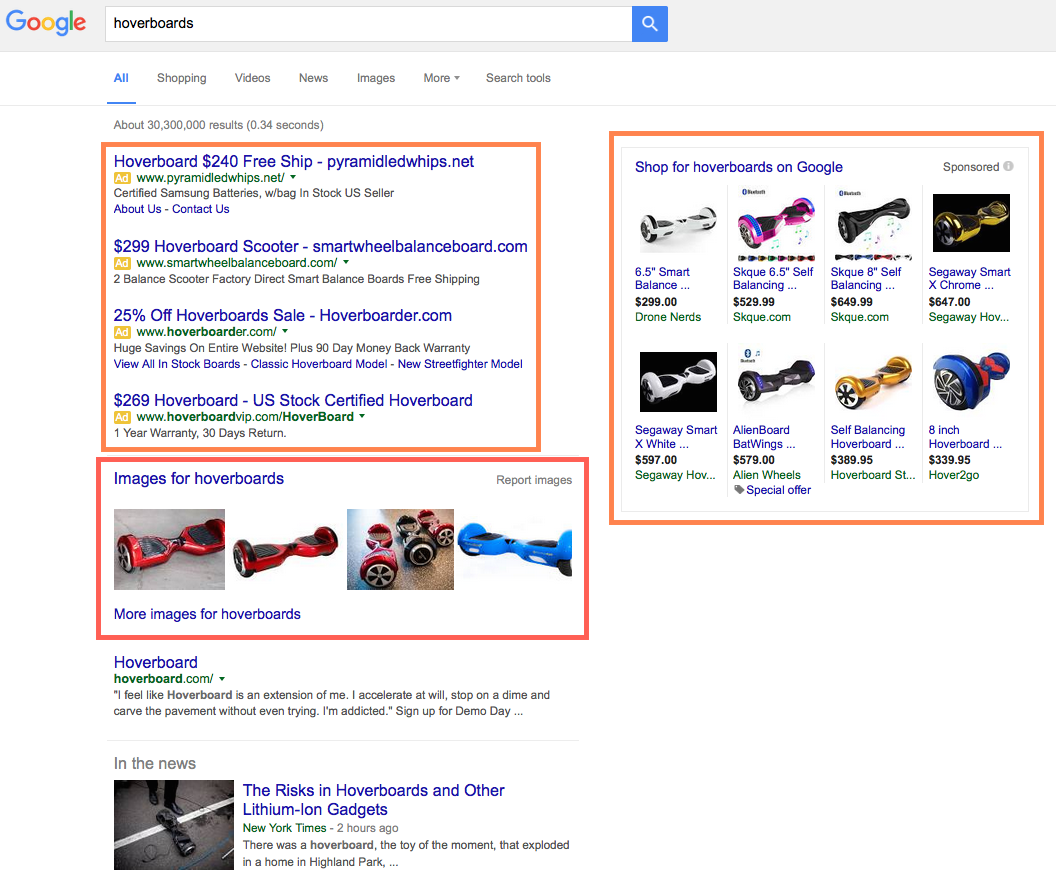Click the Alien Wheels seller name
Viewport: 1056px width, 882px height.
pyautogui.click(x=766, y=475)
